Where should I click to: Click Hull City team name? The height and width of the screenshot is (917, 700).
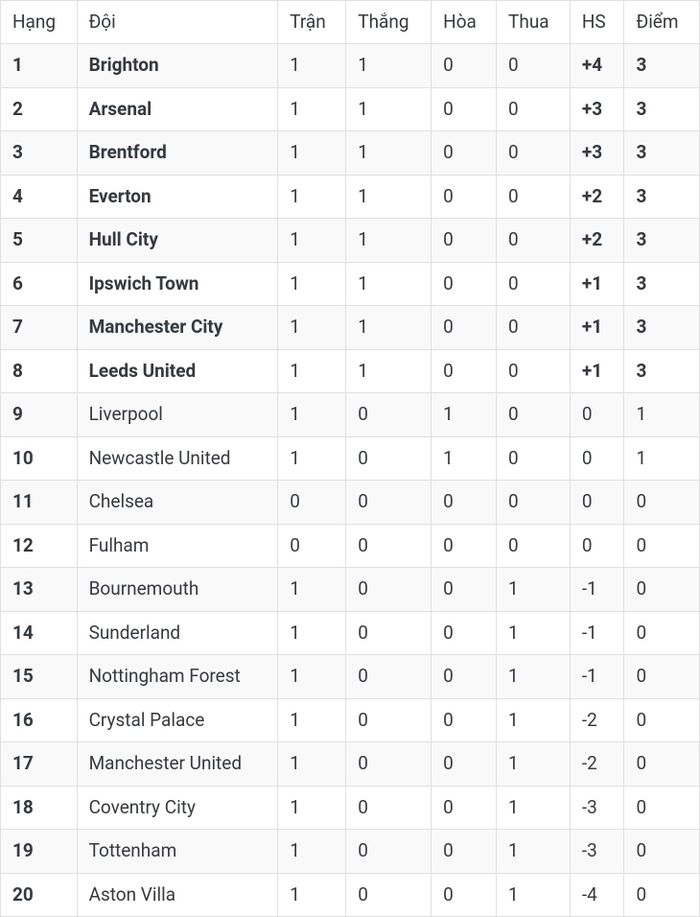point(123,240)
